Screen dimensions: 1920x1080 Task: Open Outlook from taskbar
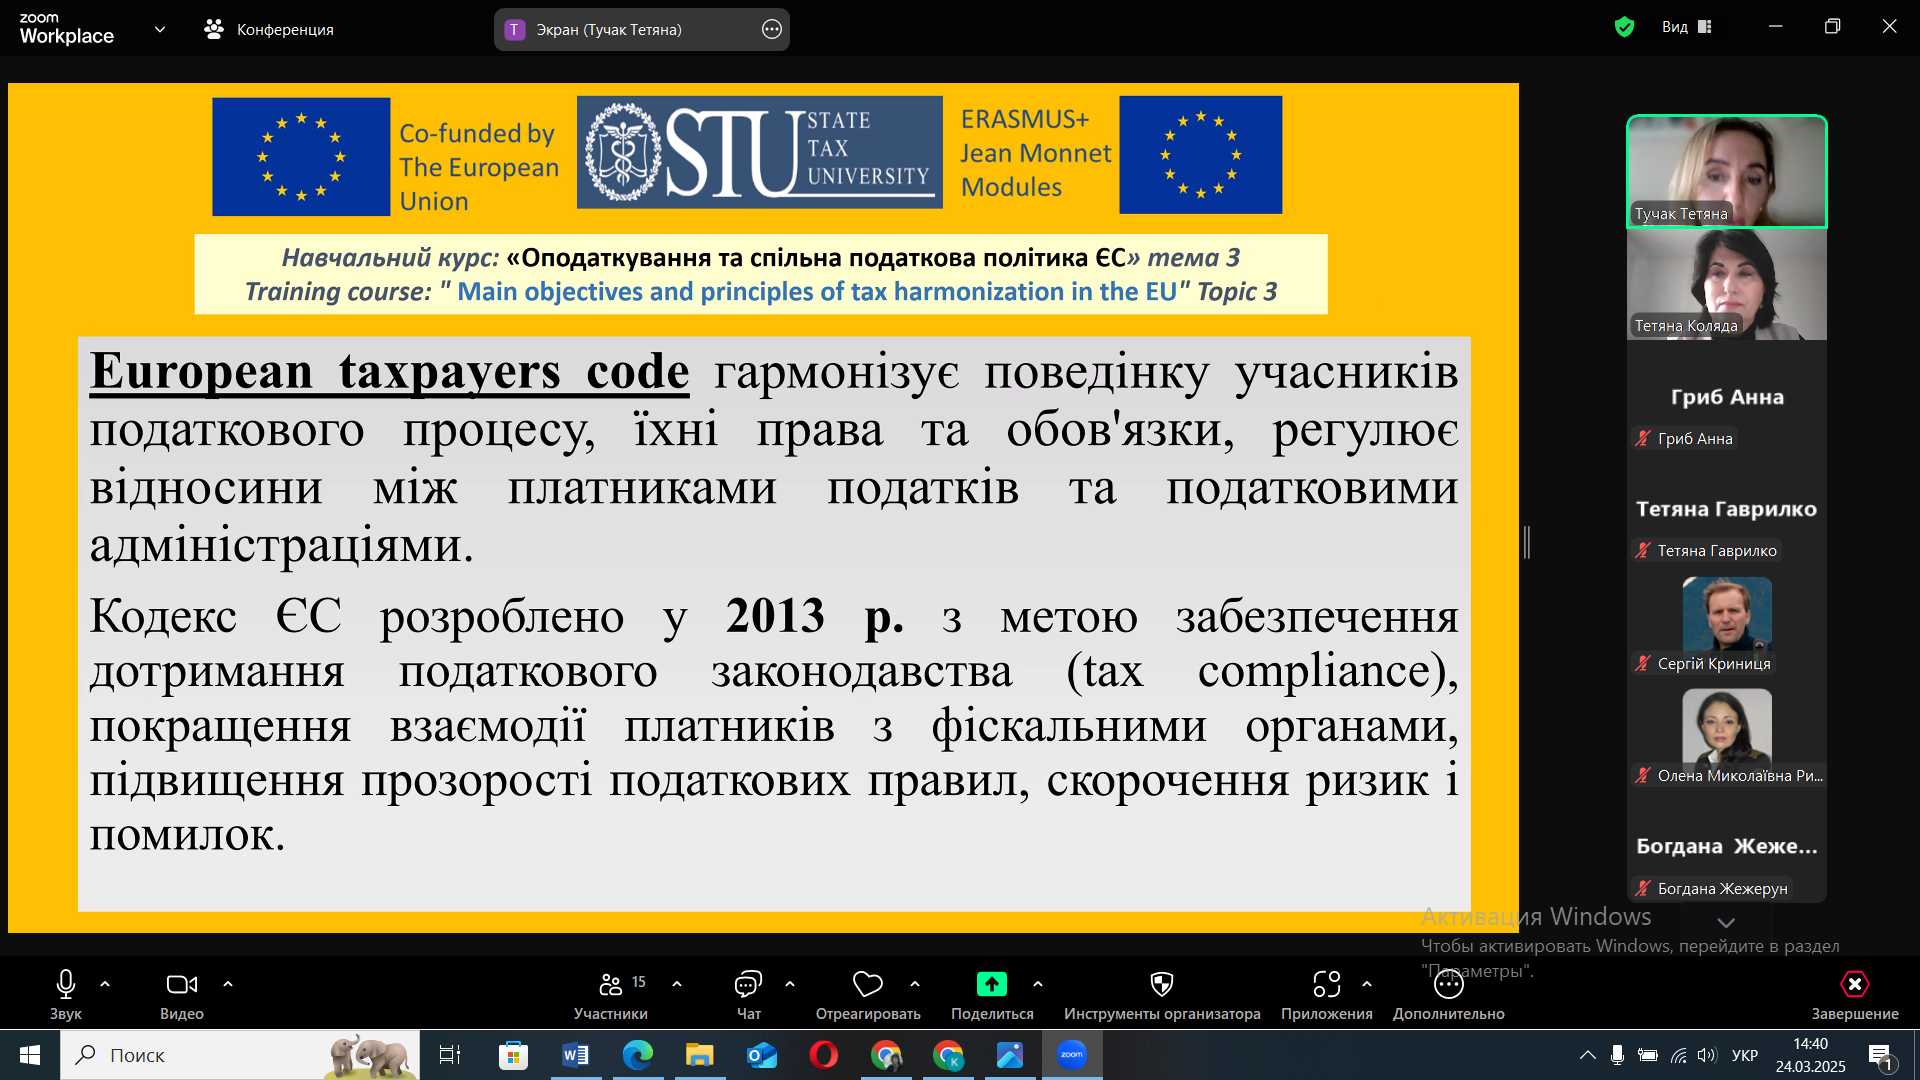762,1055
